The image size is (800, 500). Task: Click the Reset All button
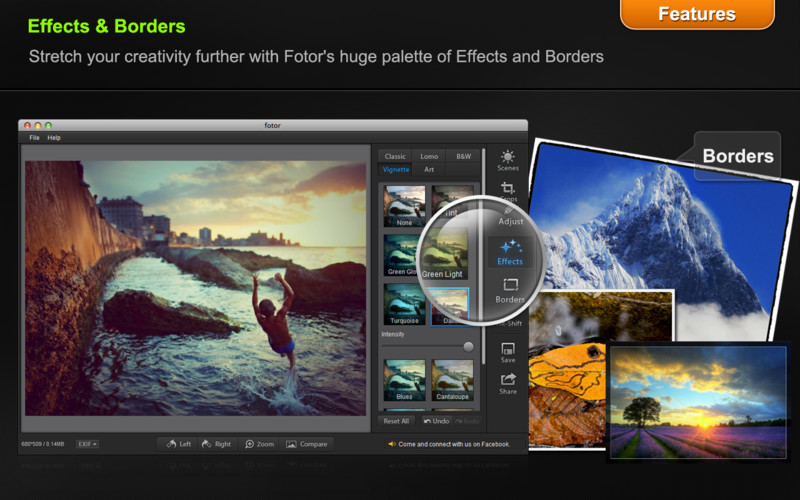pos(396,421)
